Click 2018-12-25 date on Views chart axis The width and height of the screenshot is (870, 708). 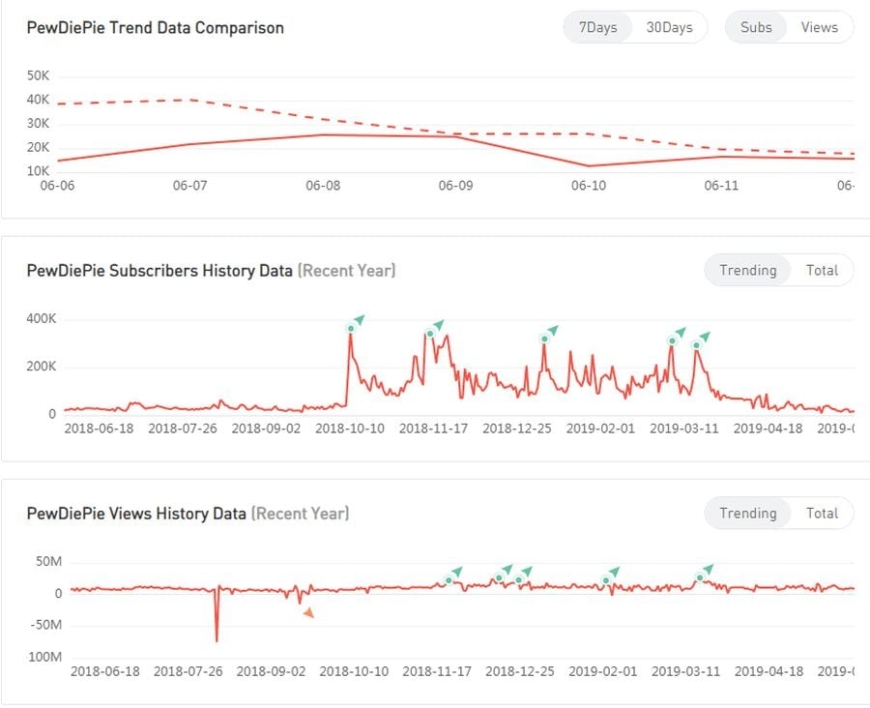(520, 671)
